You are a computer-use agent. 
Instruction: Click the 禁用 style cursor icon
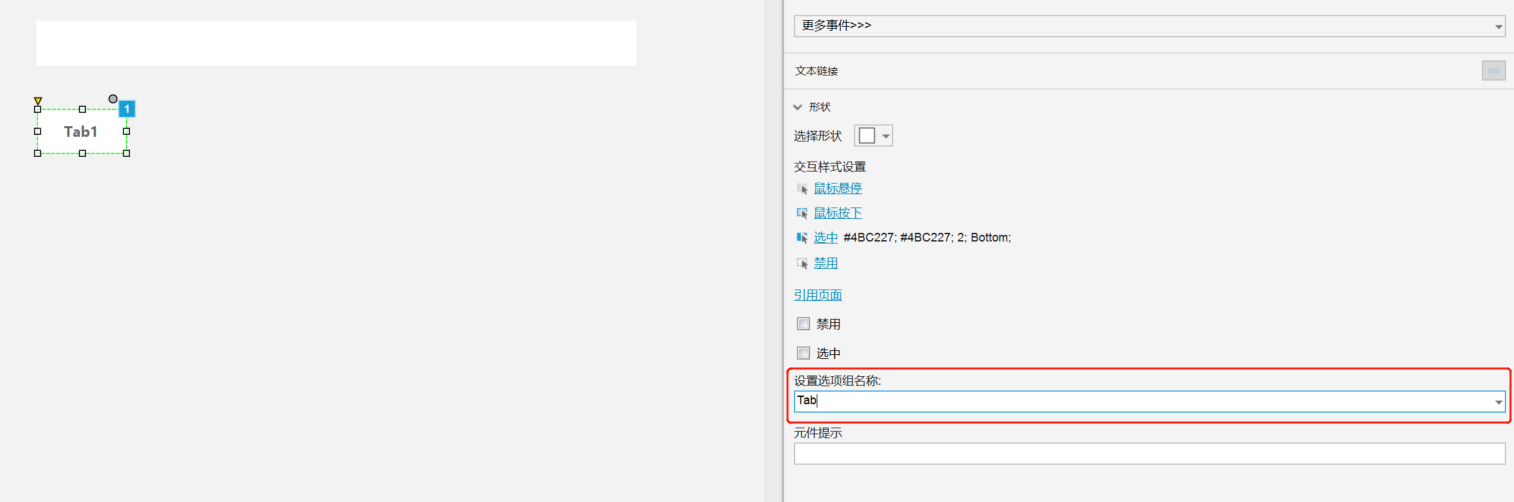(802, 263)
